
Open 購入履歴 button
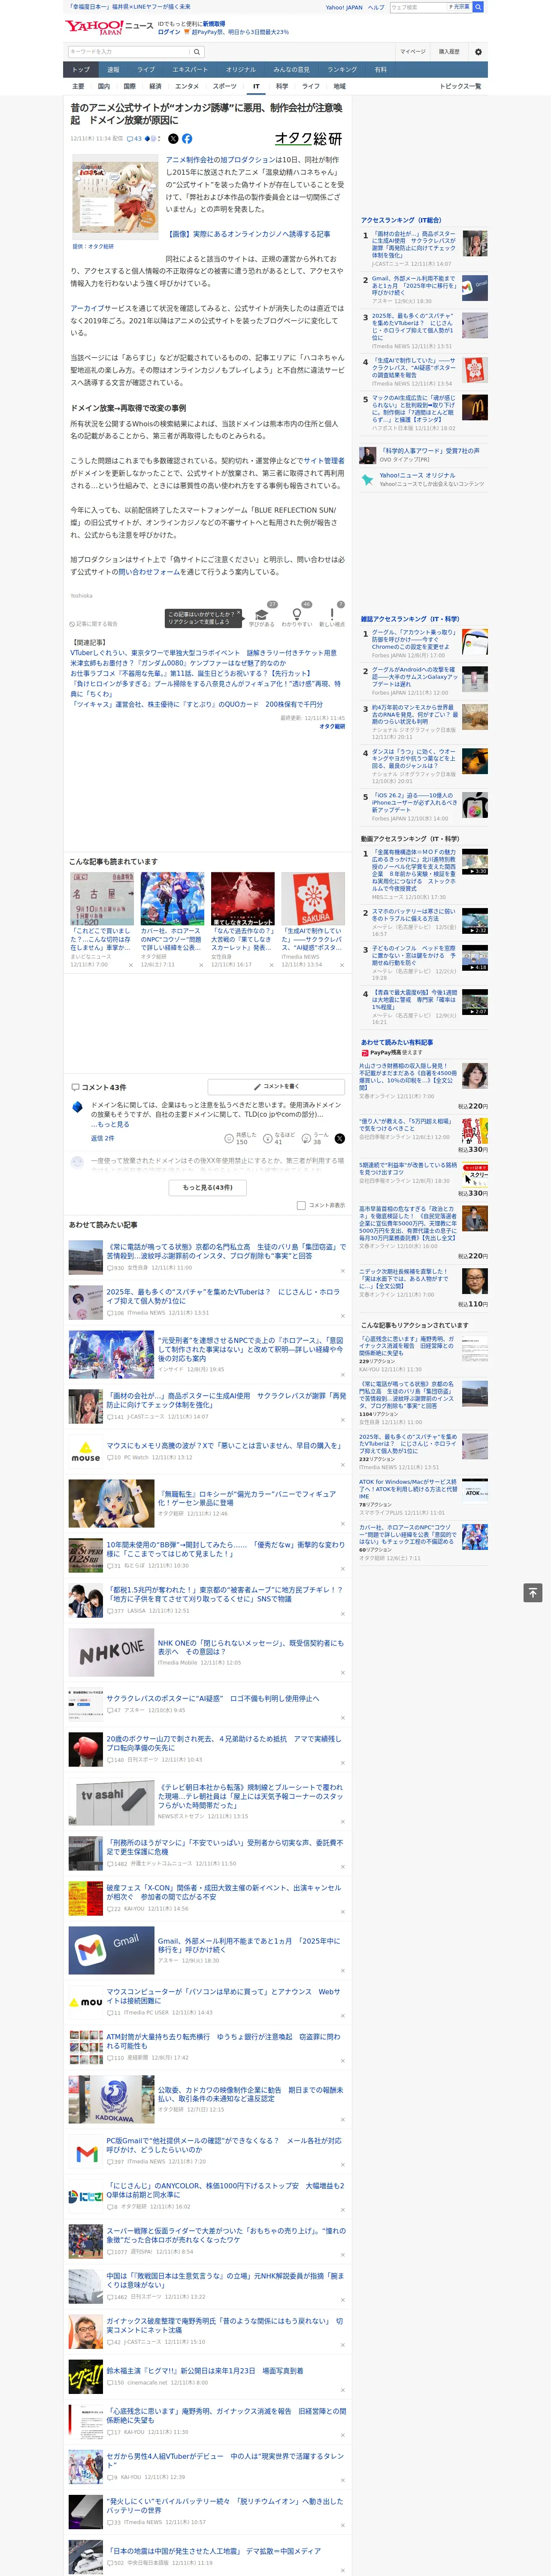[x=449, y=51]
